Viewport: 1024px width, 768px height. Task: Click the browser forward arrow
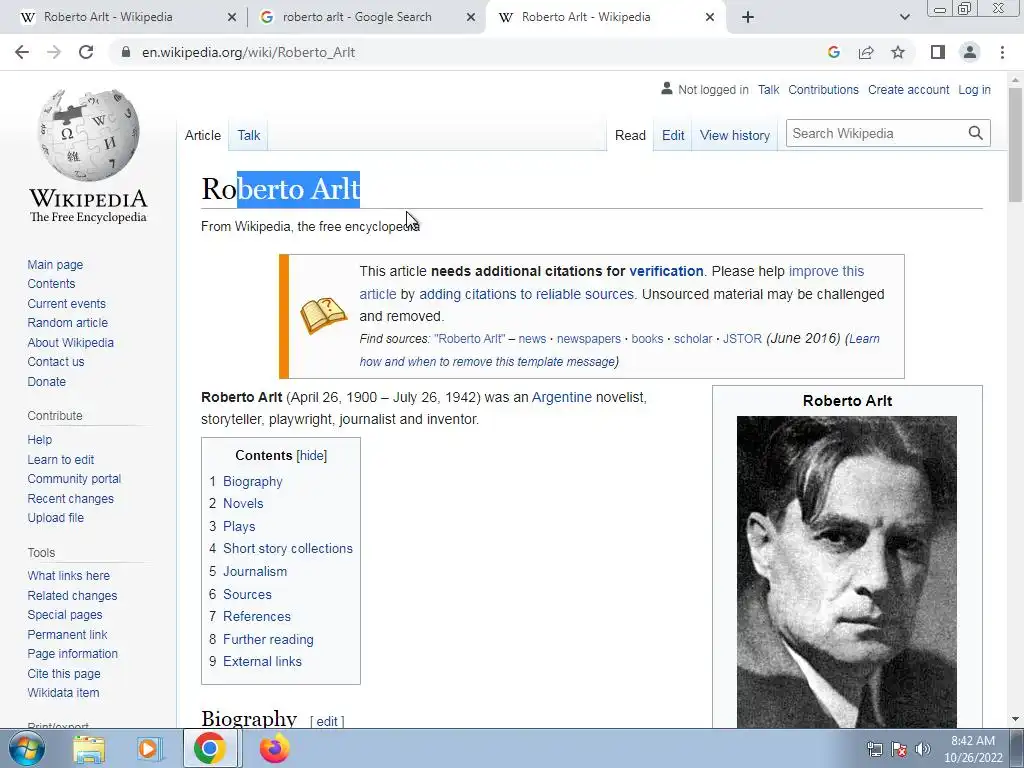click(54, 52)
